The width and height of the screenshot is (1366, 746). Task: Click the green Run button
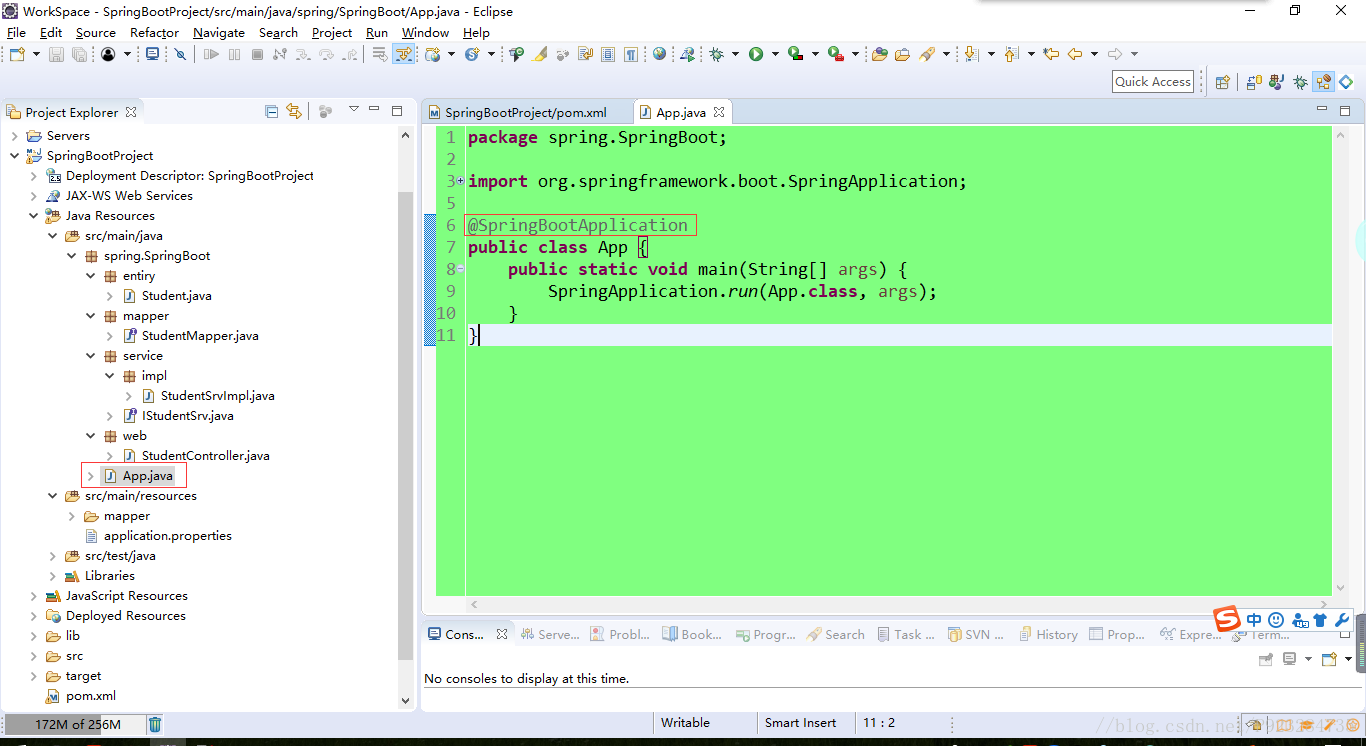(x=756, y=54)
